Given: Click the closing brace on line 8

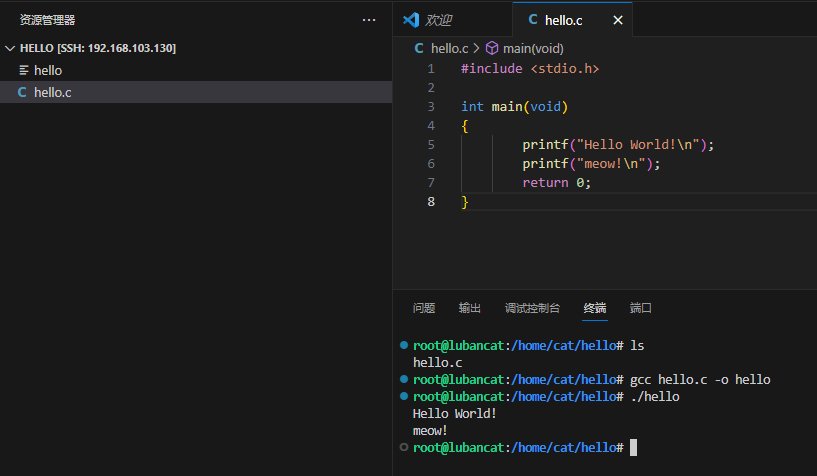Looking at the screenshot, I should (465, 202).
